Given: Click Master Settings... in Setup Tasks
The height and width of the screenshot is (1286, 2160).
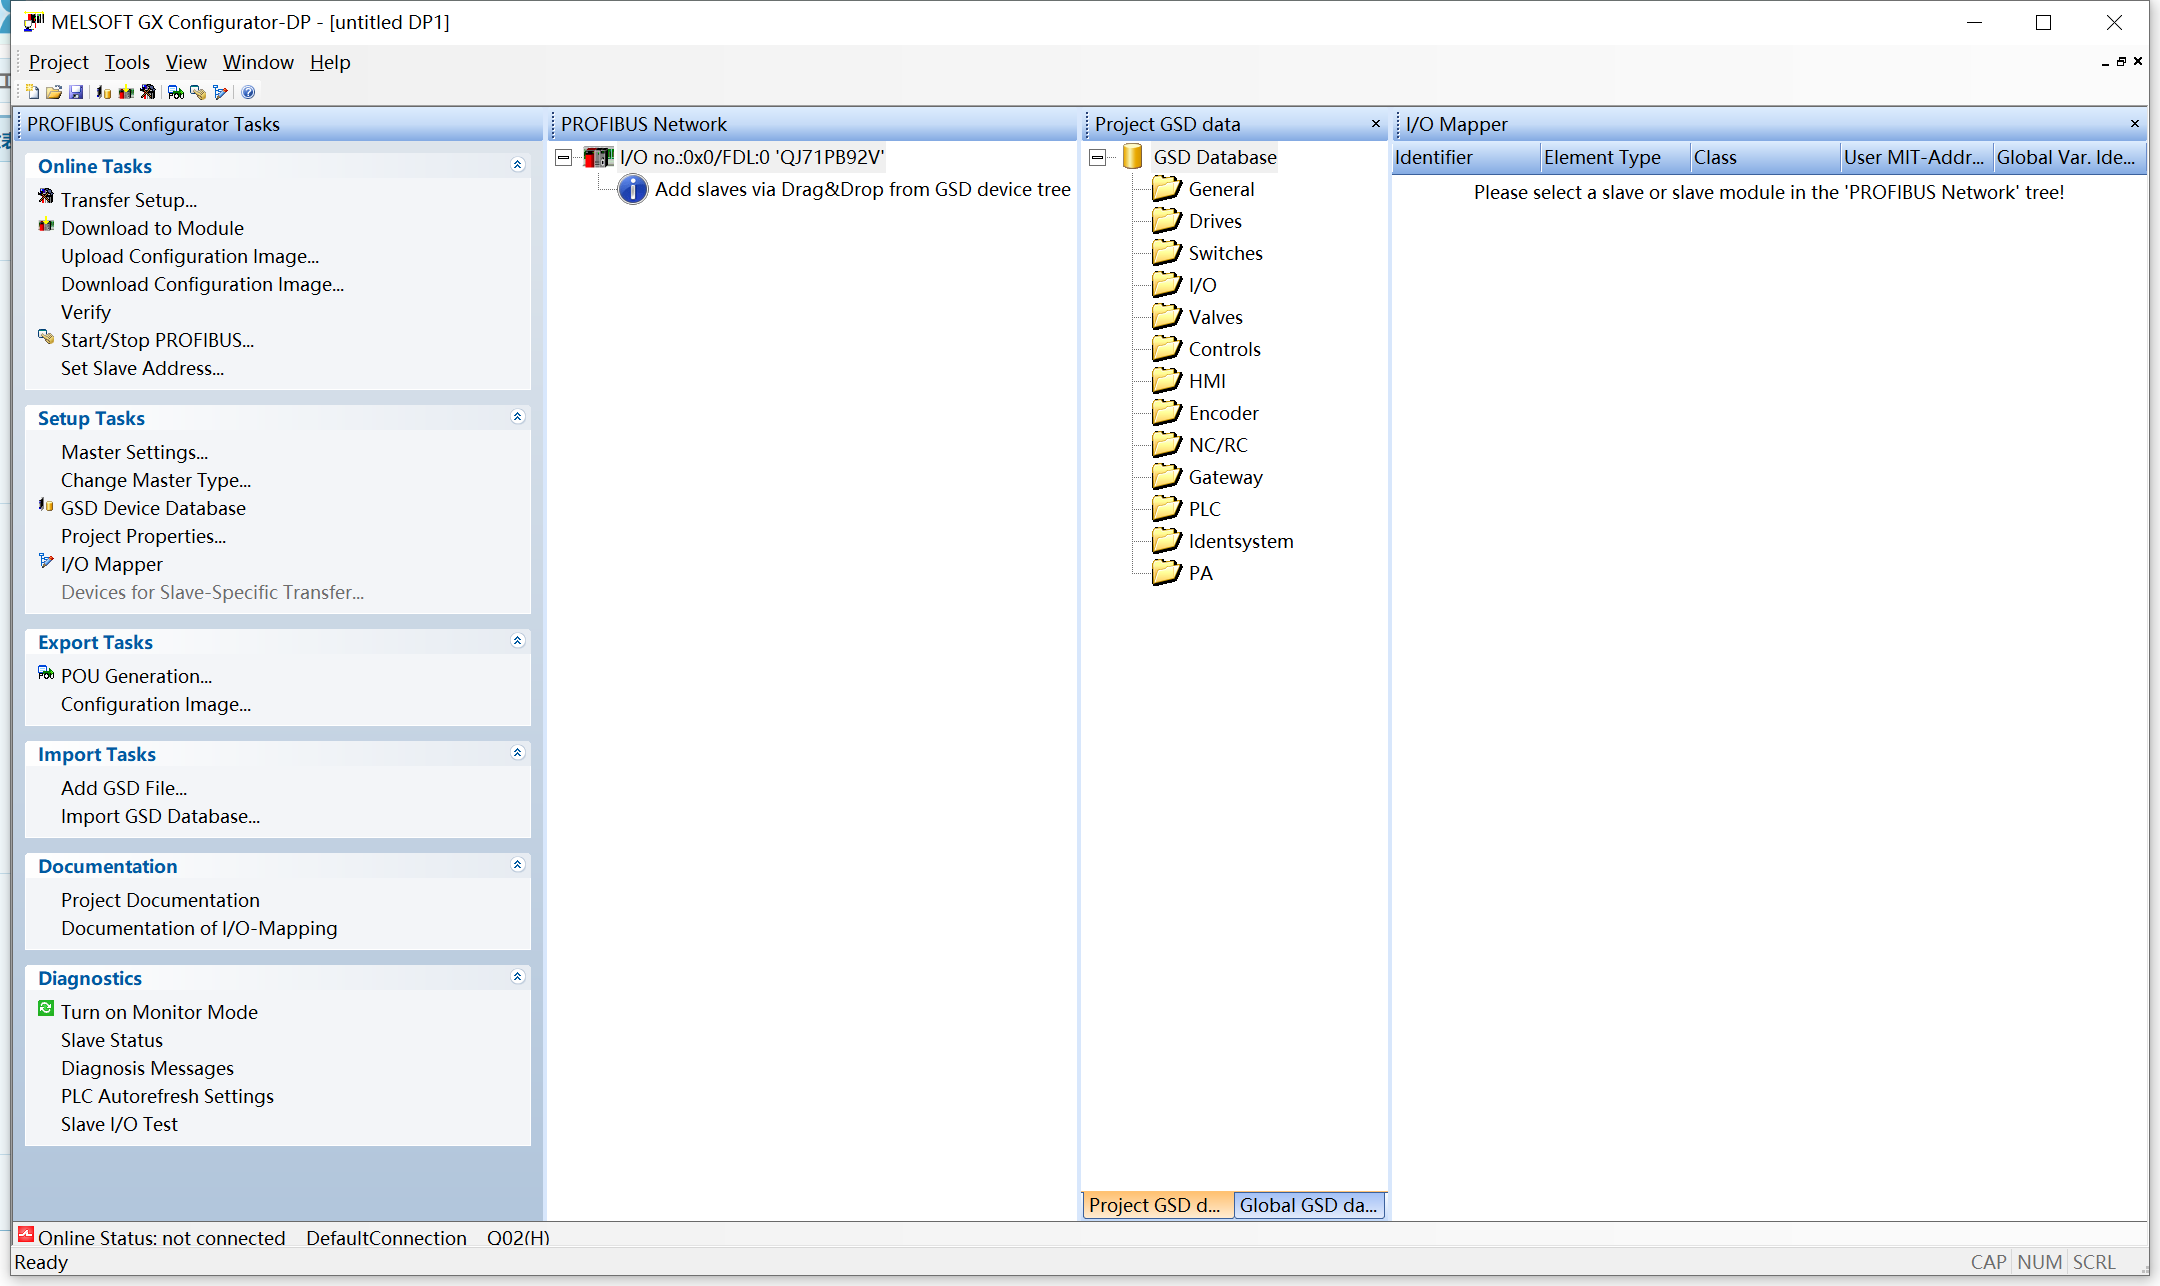Looking at the screenshot, I should pyautogui.click(x=134, y=452).
